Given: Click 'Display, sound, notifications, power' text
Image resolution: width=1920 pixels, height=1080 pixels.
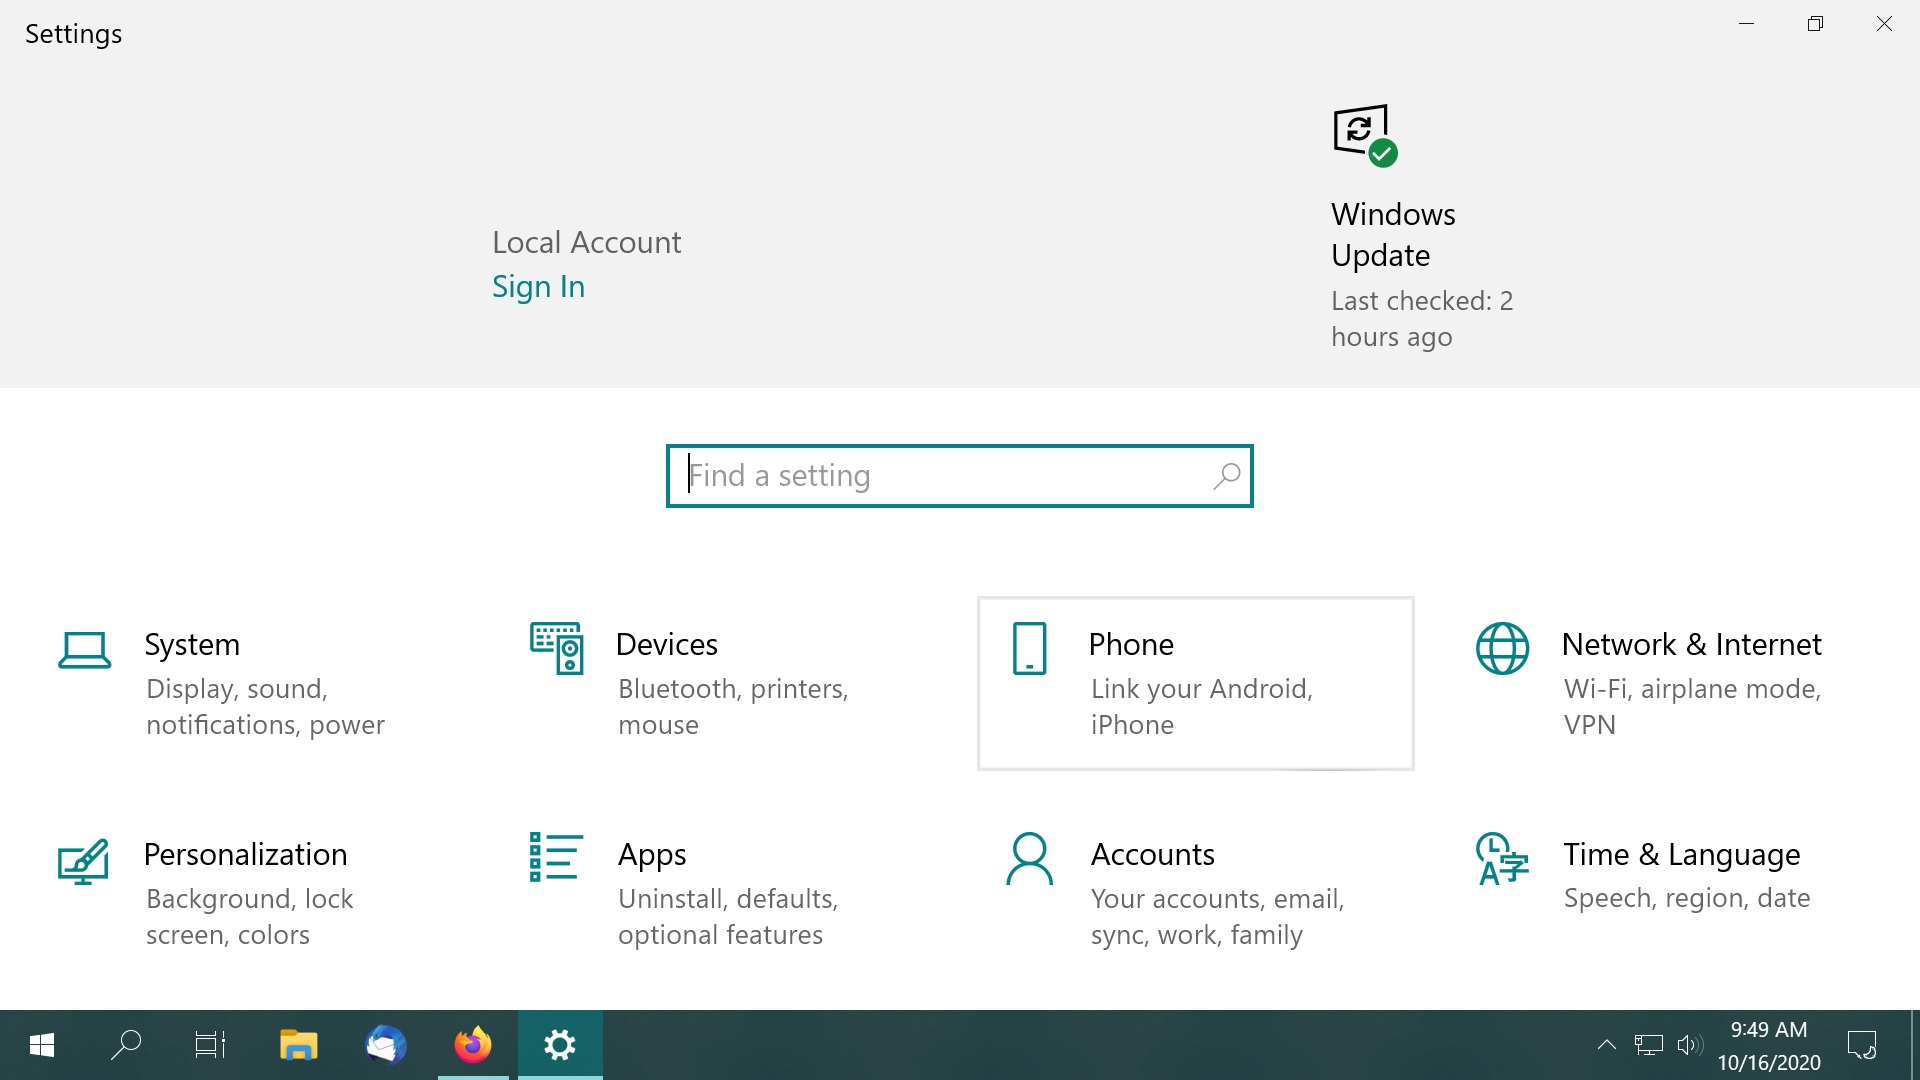Looking at the screenshot, I should [x=265, y=707].
